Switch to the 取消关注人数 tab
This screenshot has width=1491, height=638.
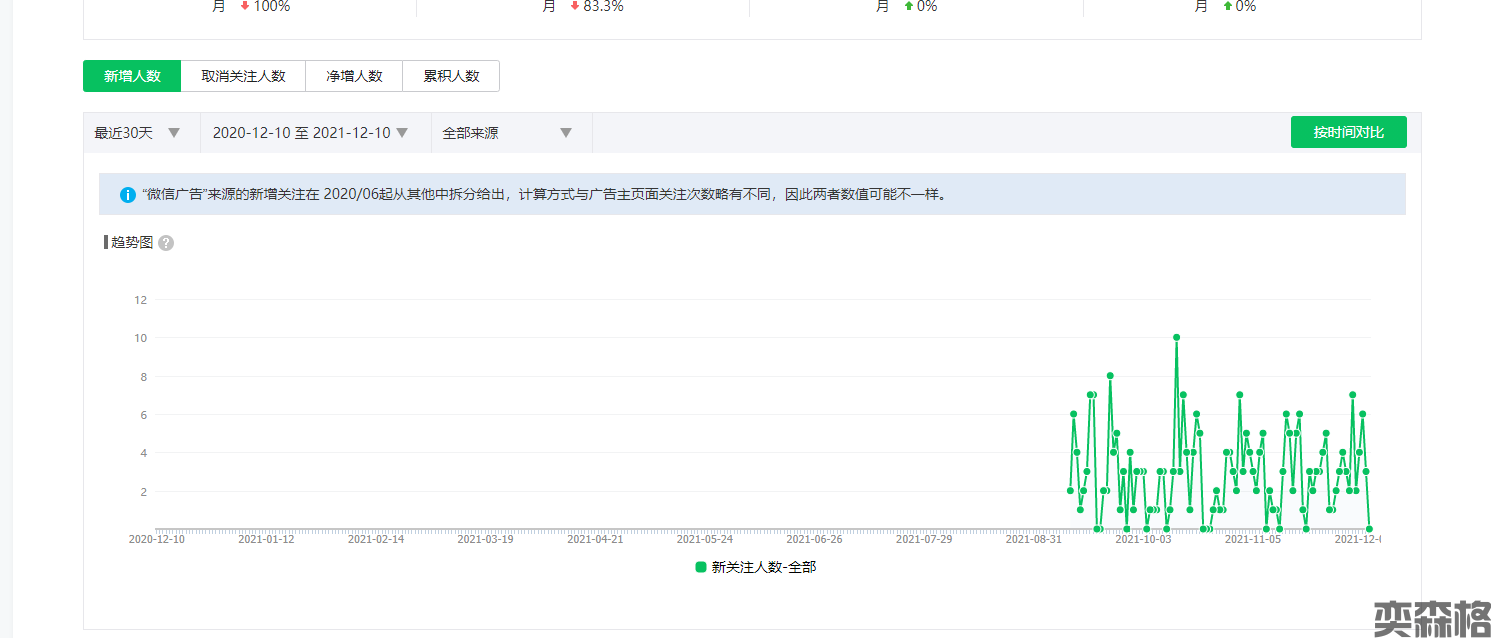(x=243, y=76)
